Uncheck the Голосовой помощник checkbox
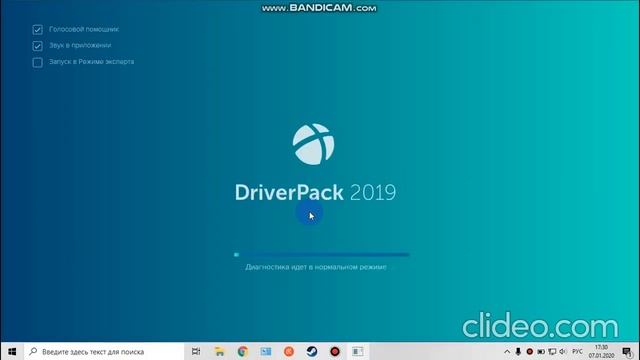 coord(38,29)
